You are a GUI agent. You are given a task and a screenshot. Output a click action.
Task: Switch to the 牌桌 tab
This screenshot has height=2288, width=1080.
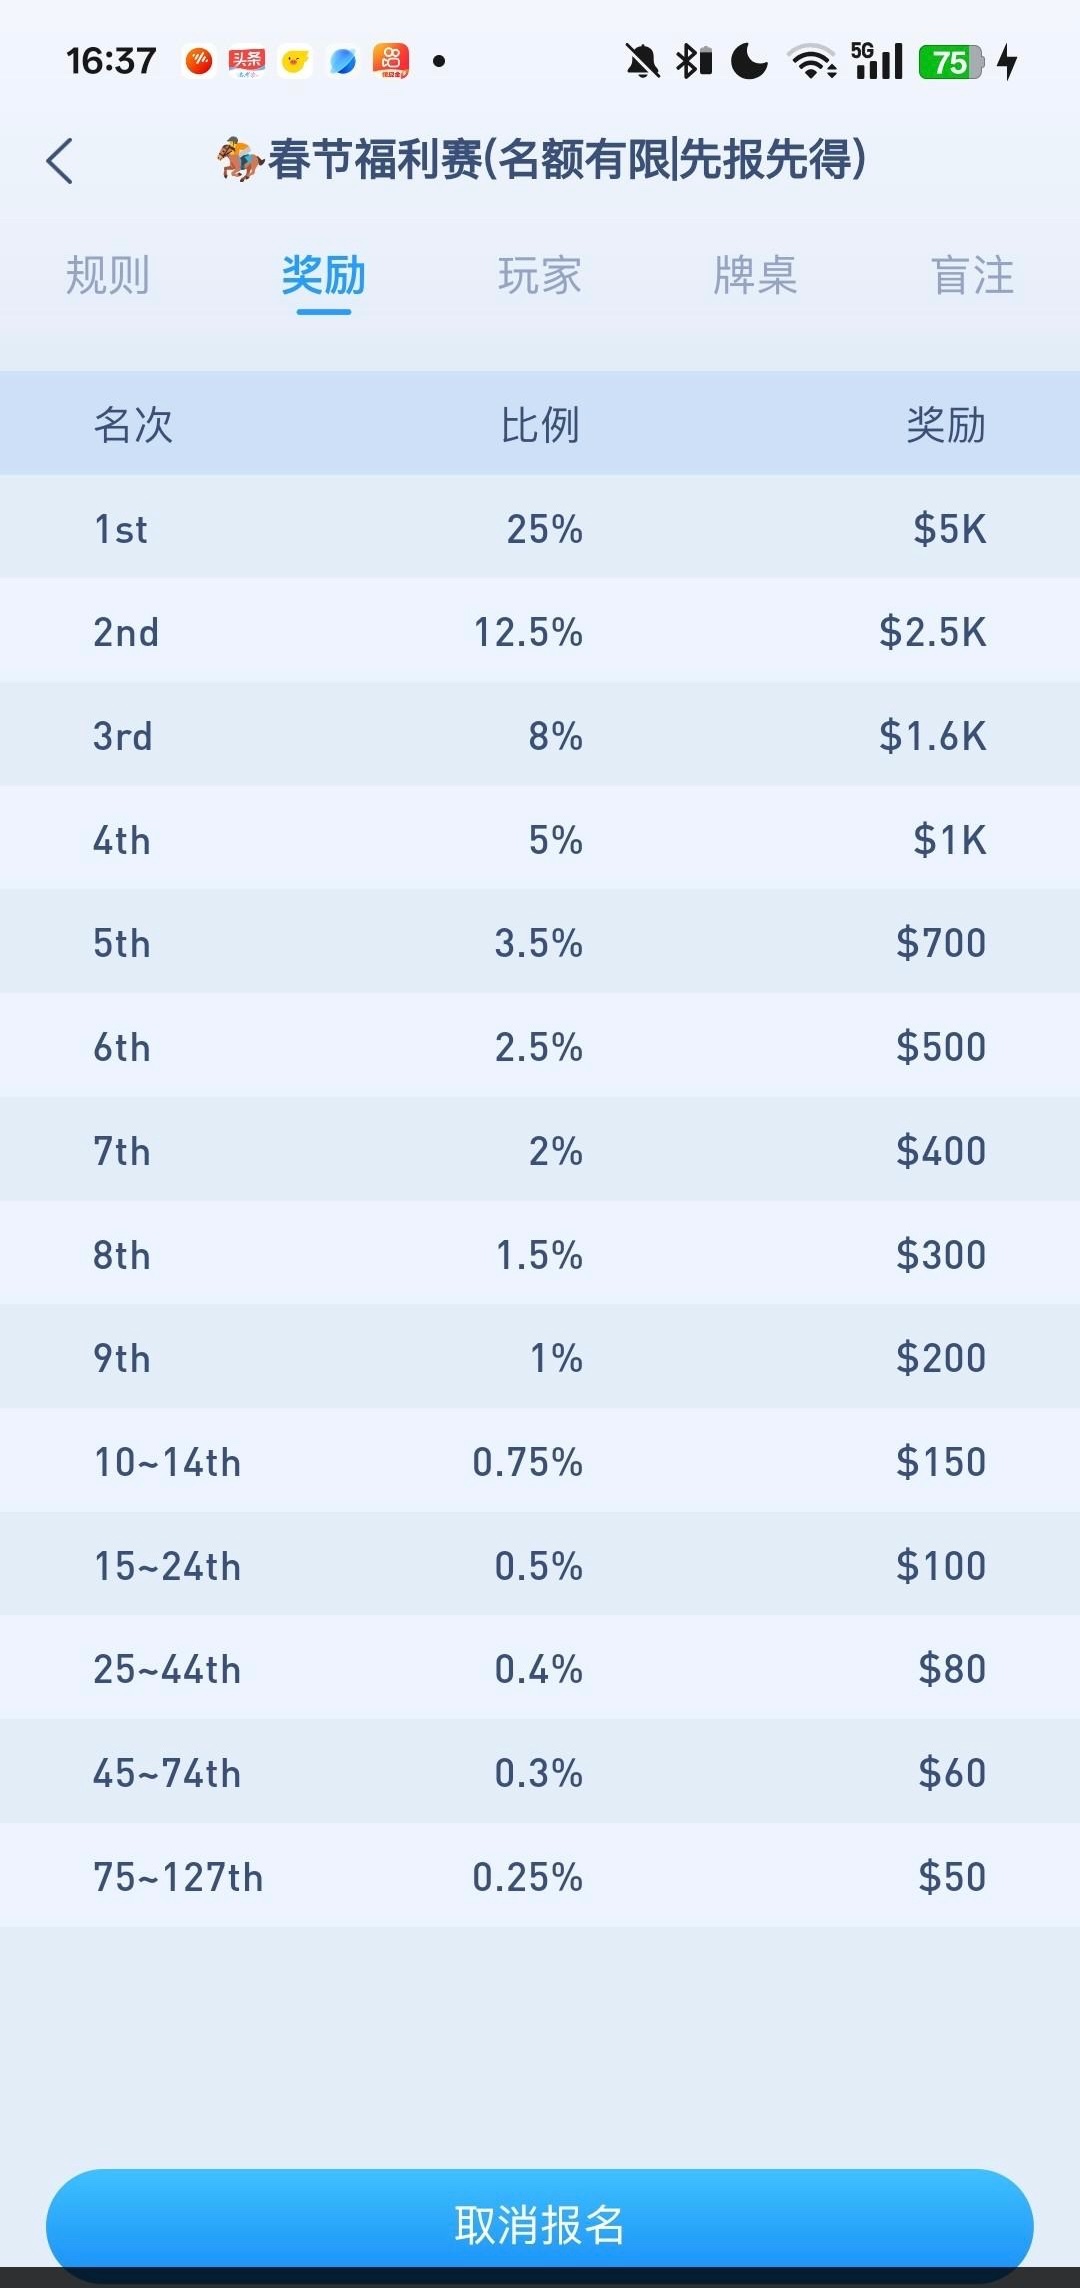point(756,276)
